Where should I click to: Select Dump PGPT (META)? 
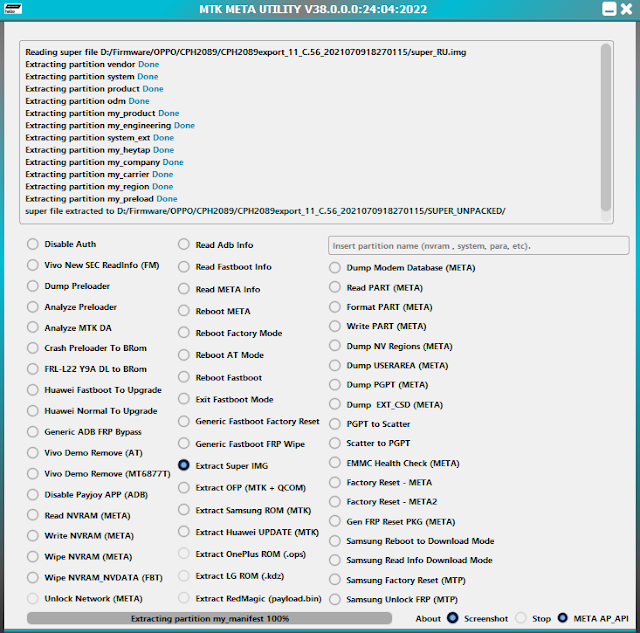coord(335,384)
